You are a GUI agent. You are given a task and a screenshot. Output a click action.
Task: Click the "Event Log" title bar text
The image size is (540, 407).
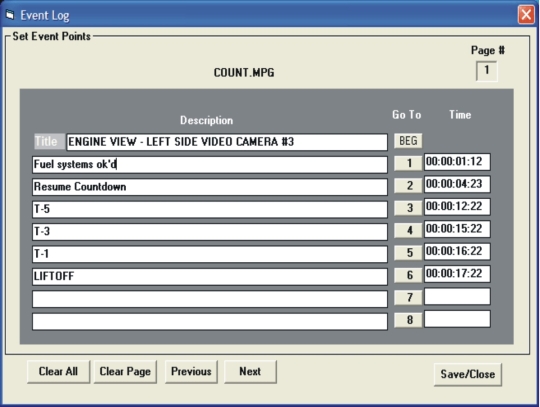(x=45, y=15)
